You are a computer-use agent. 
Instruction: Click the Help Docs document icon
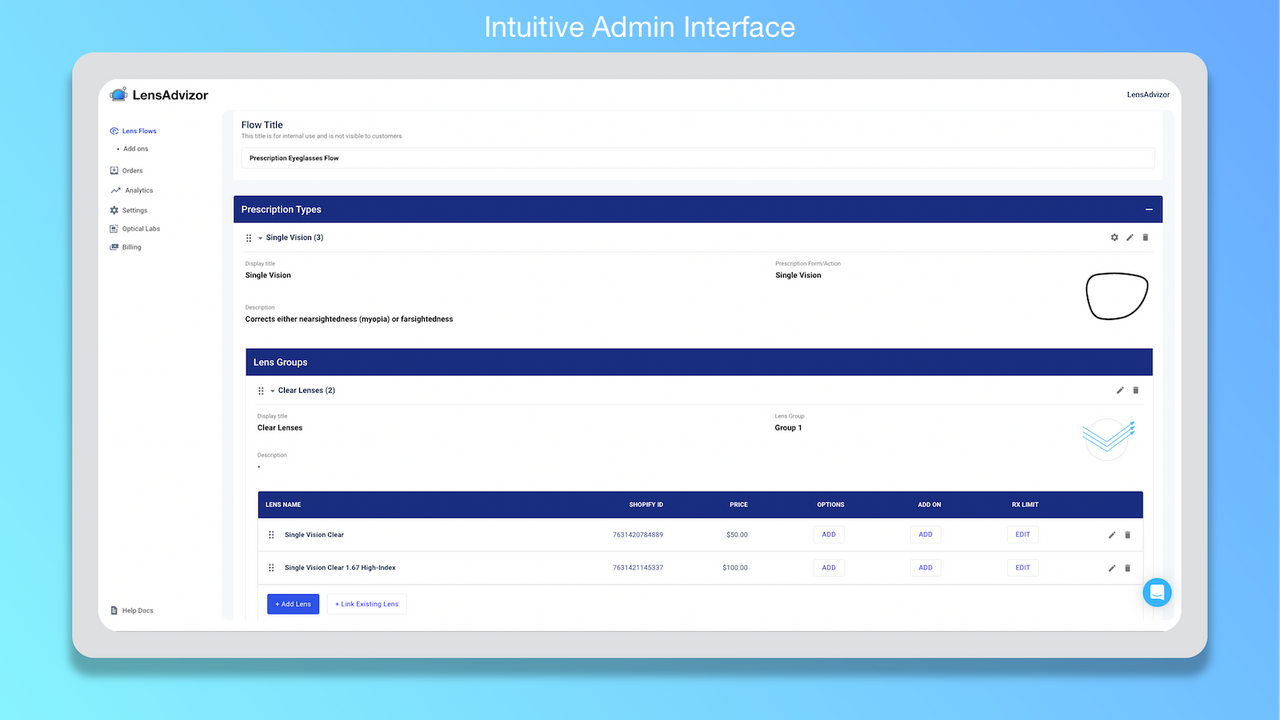click(x=114, y=610)
